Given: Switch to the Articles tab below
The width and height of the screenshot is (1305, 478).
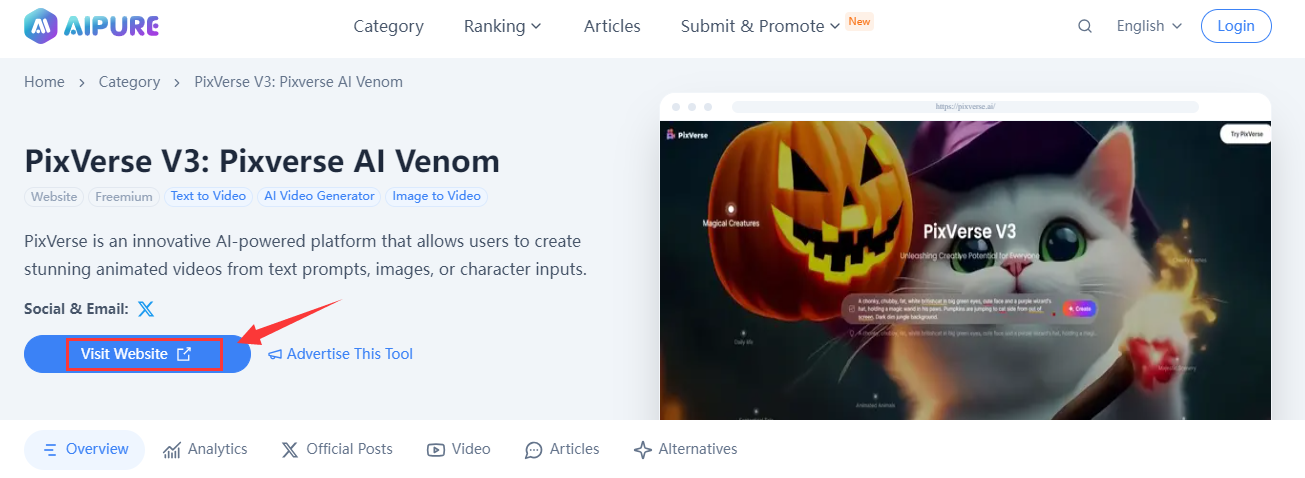Looking at the screenshot, I should [562, 450].
